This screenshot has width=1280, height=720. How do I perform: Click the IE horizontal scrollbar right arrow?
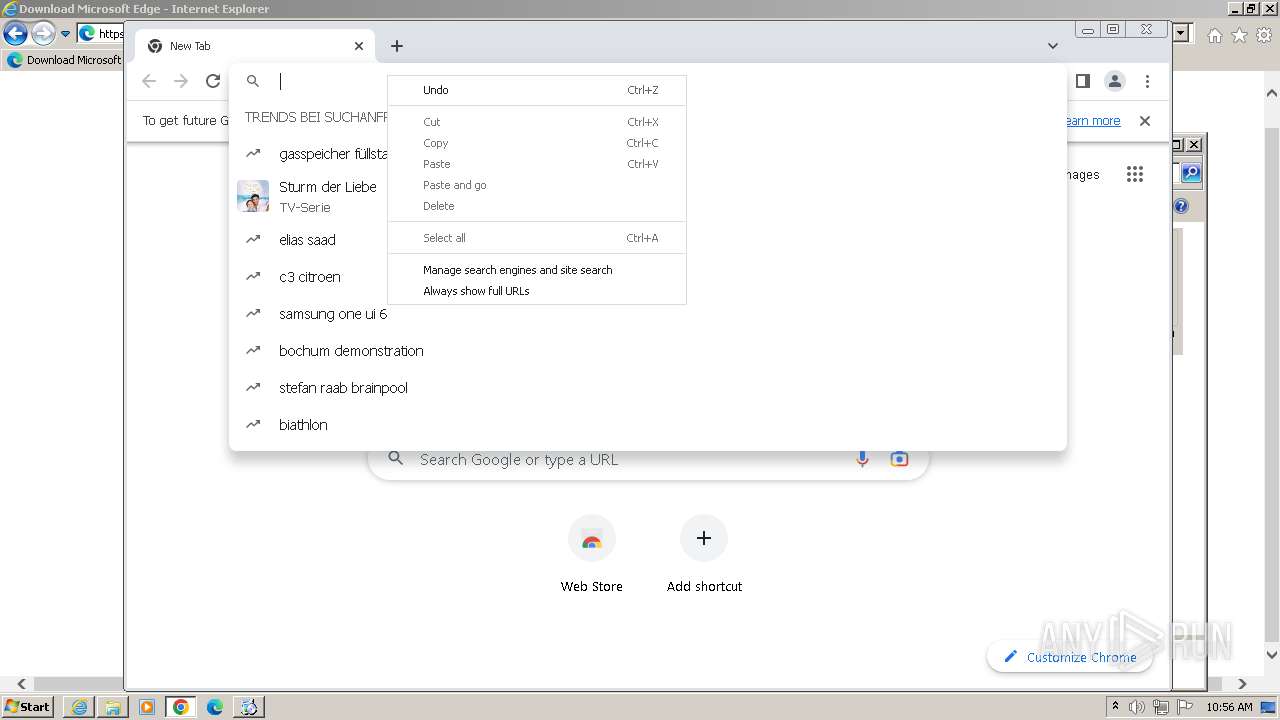click(x=1242, y=684)
